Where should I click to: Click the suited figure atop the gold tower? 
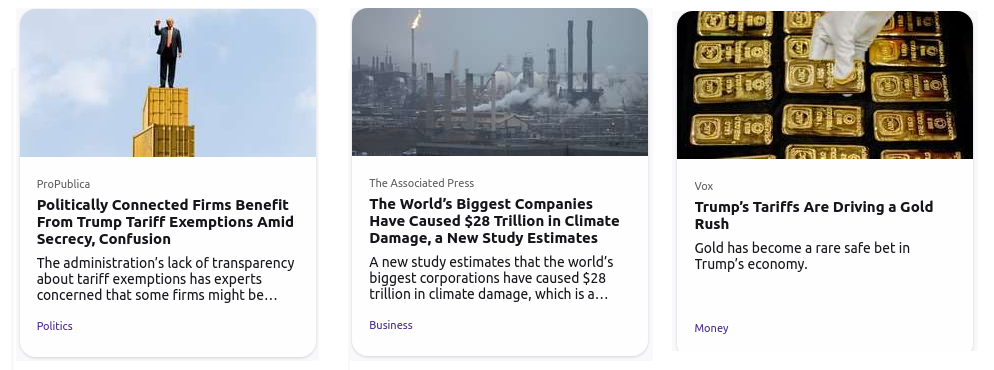[x=168, y=53]
